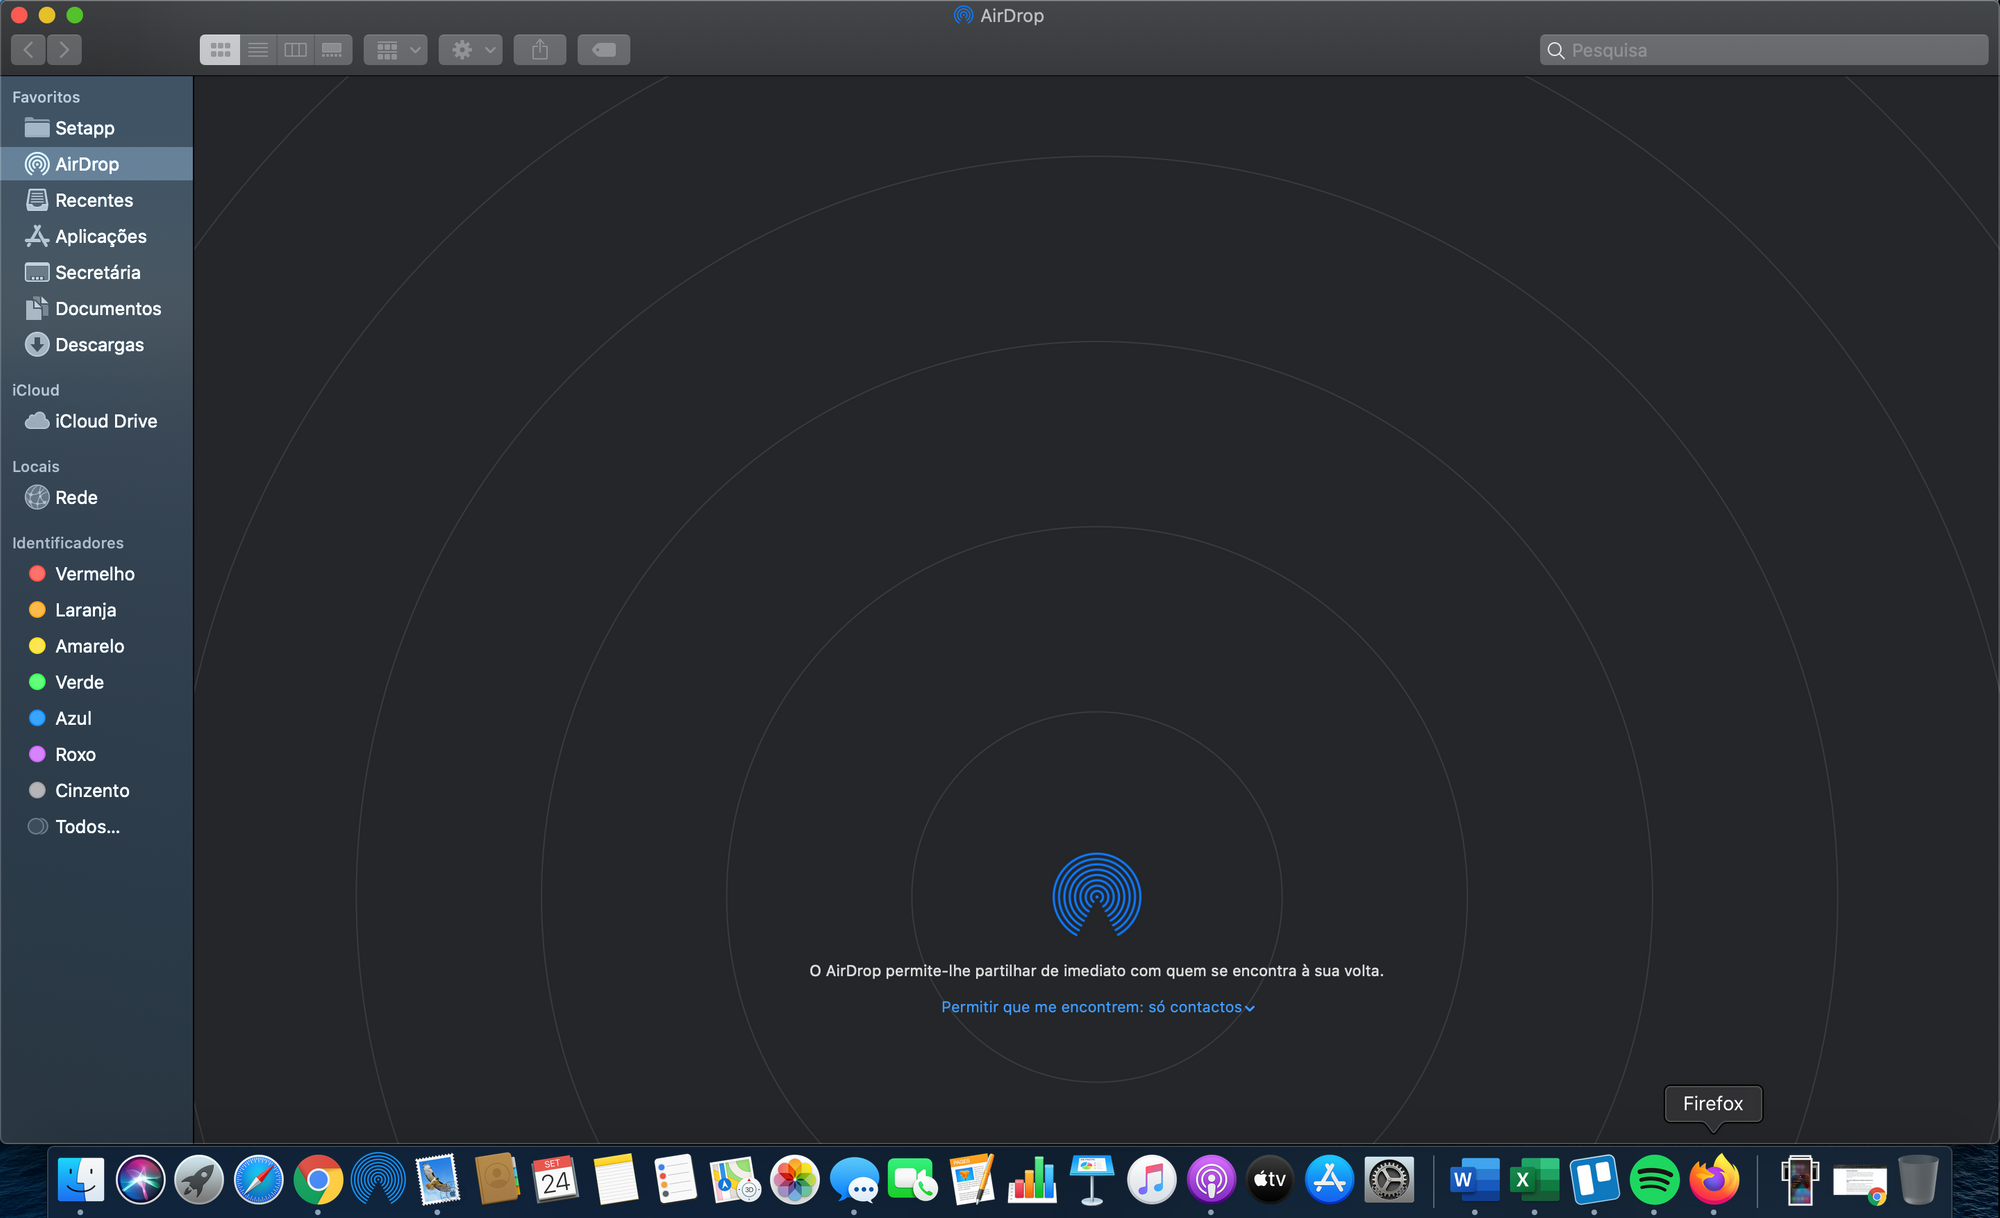Select the Cinzento gray tag
Image resolution: width=2000 pixels, height=1218 pixels.
click(96, 790)
